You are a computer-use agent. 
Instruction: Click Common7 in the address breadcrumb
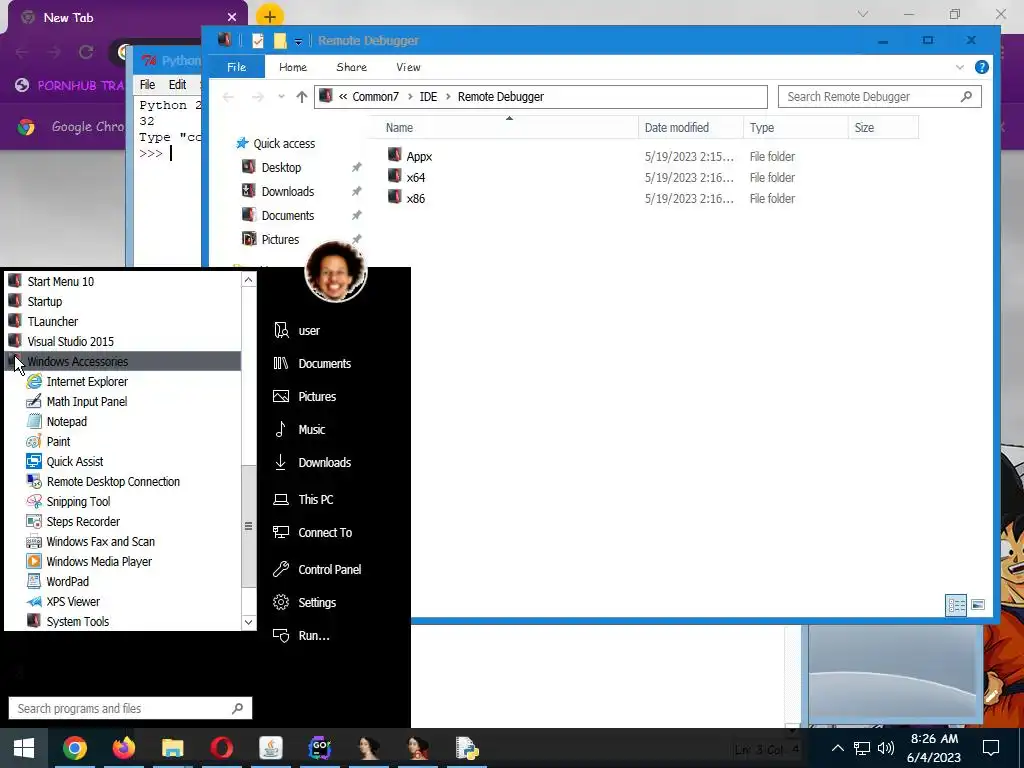coord(375,97)
